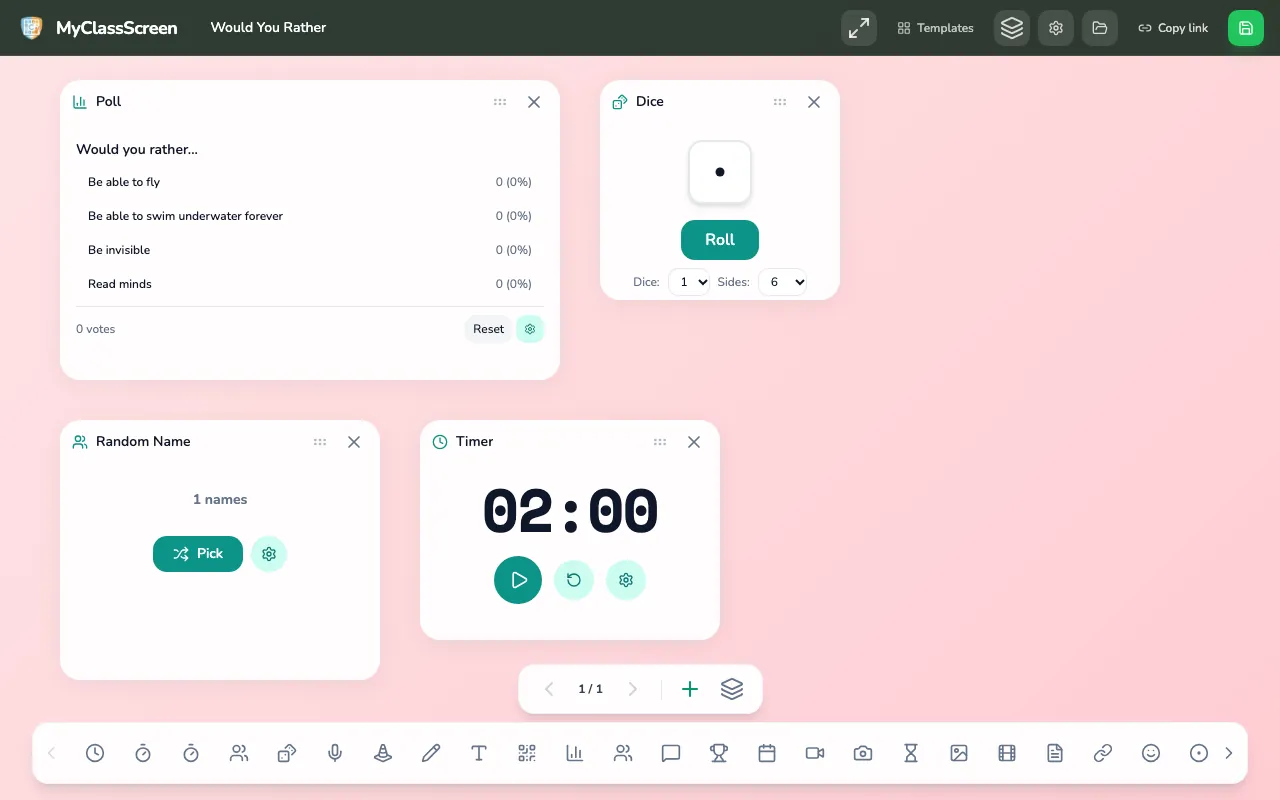Open the Random Name settings gear
Image resolution: width=1280 pixels, height=800 pixels.
click(269, 554)
